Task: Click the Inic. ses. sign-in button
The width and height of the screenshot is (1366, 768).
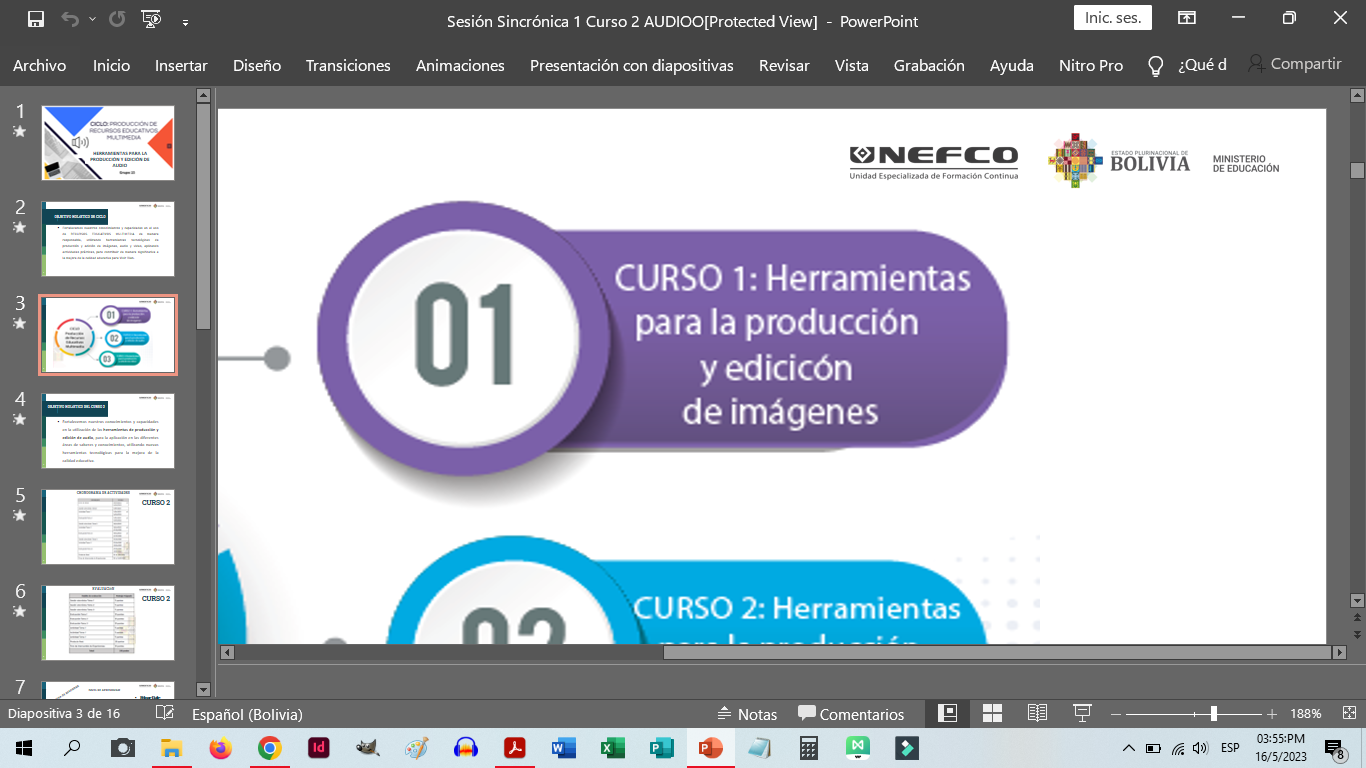Action: coord(1113,18)
